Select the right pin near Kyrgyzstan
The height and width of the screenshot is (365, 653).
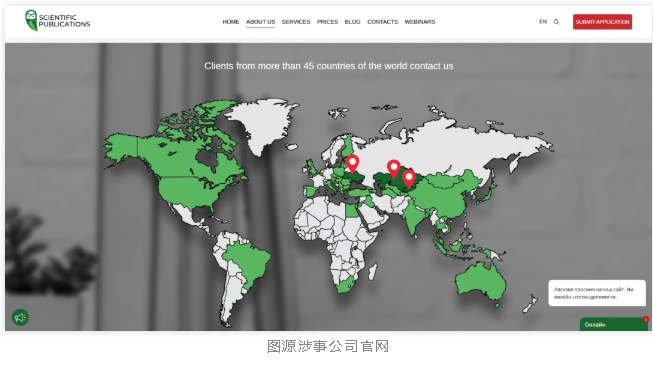coord(409,179)
